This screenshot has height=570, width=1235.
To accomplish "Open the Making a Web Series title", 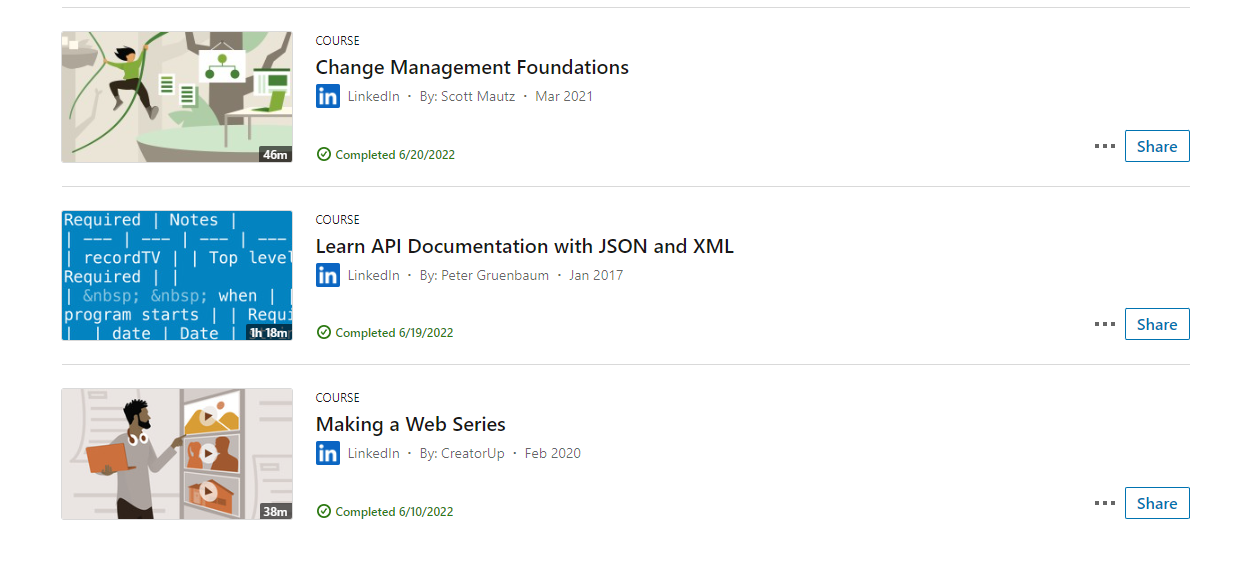I will click(x=410, y=424).
